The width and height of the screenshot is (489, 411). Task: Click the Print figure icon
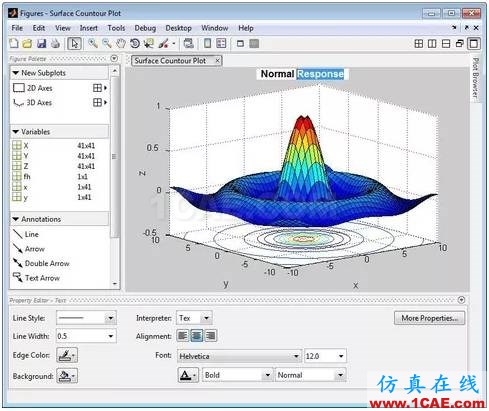(55, 43)
